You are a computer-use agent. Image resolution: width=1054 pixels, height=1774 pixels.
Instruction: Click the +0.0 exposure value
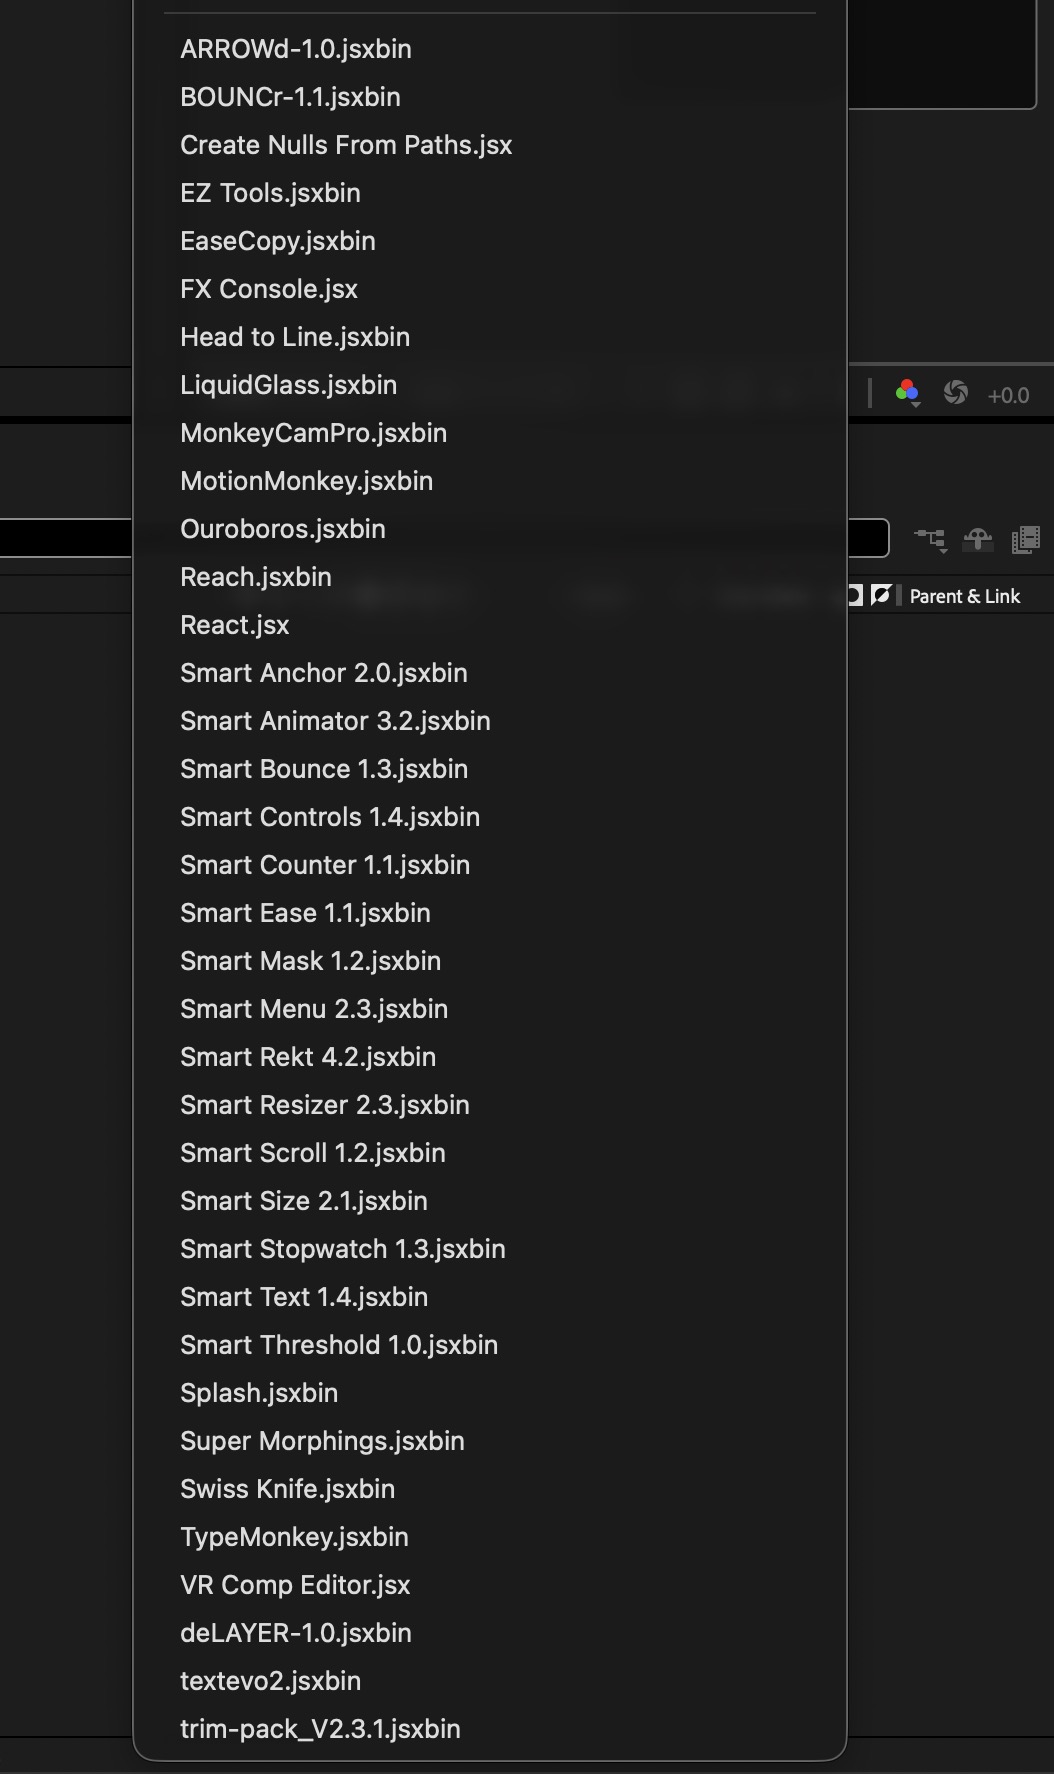(x=1008, y=396)
